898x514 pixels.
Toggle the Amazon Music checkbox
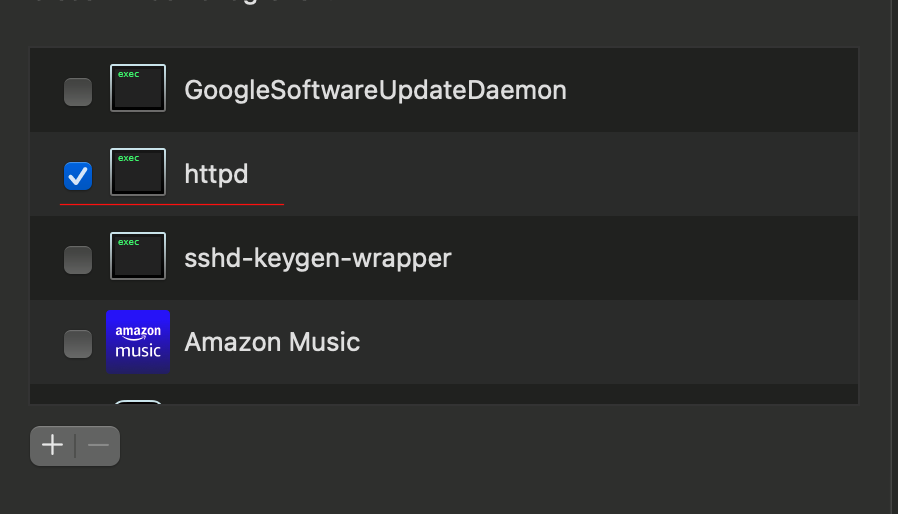pos(78,344)
